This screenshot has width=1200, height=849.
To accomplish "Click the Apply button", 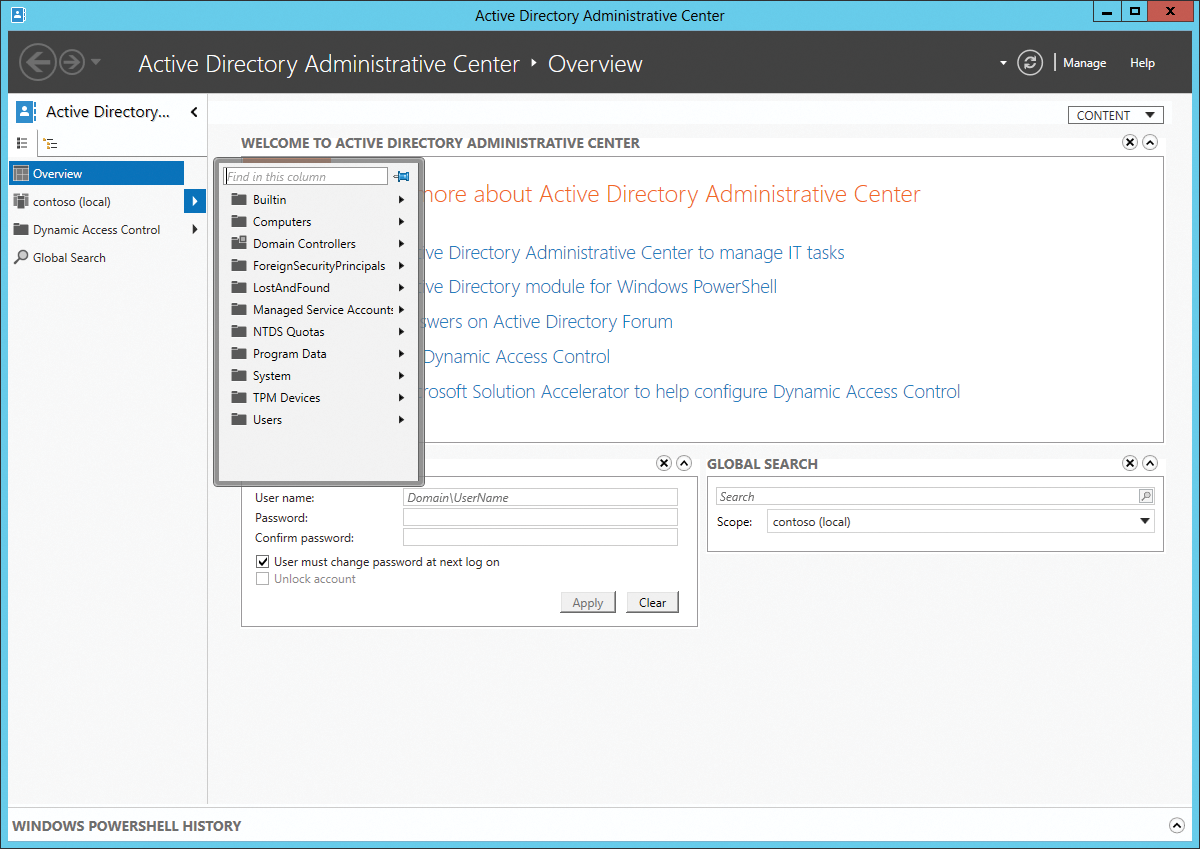I will click(x=588, y=602).
